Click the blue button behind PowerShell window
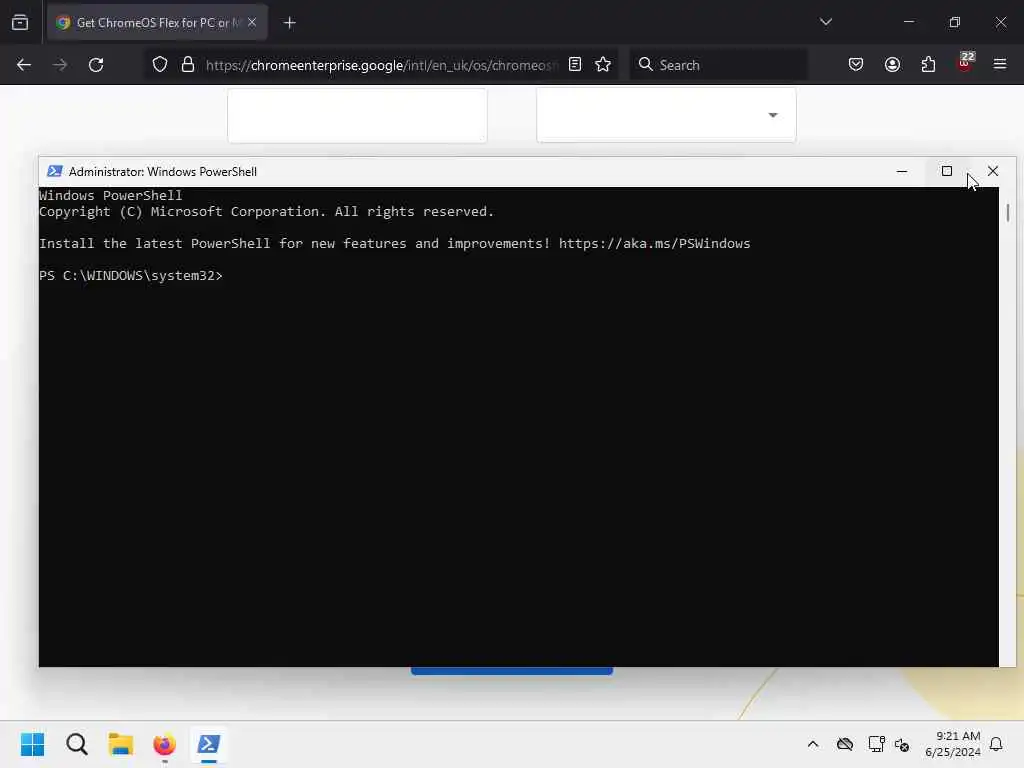This screenshot has width=1024, height=768. [512, 671]
